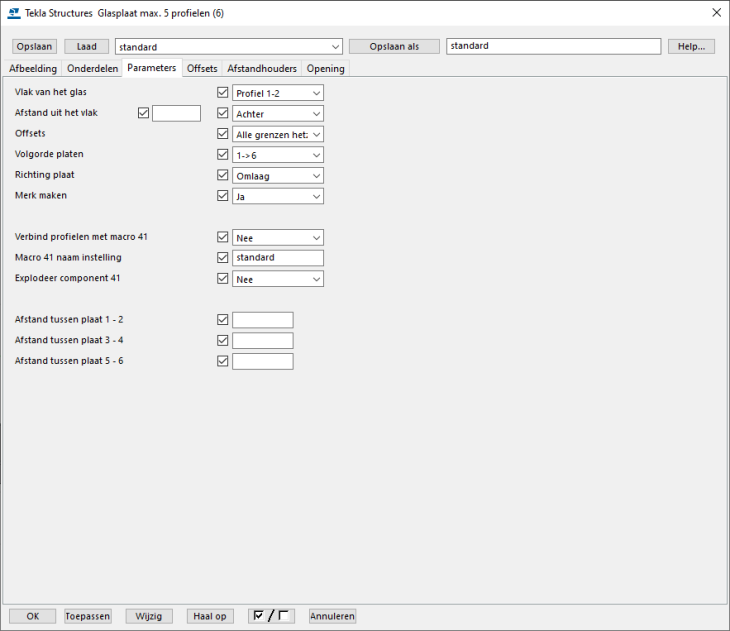Toggle Verbind profielen met macro 41 checkbox
This screenshot has width=730, height=631.
click(x=223, y=237)
